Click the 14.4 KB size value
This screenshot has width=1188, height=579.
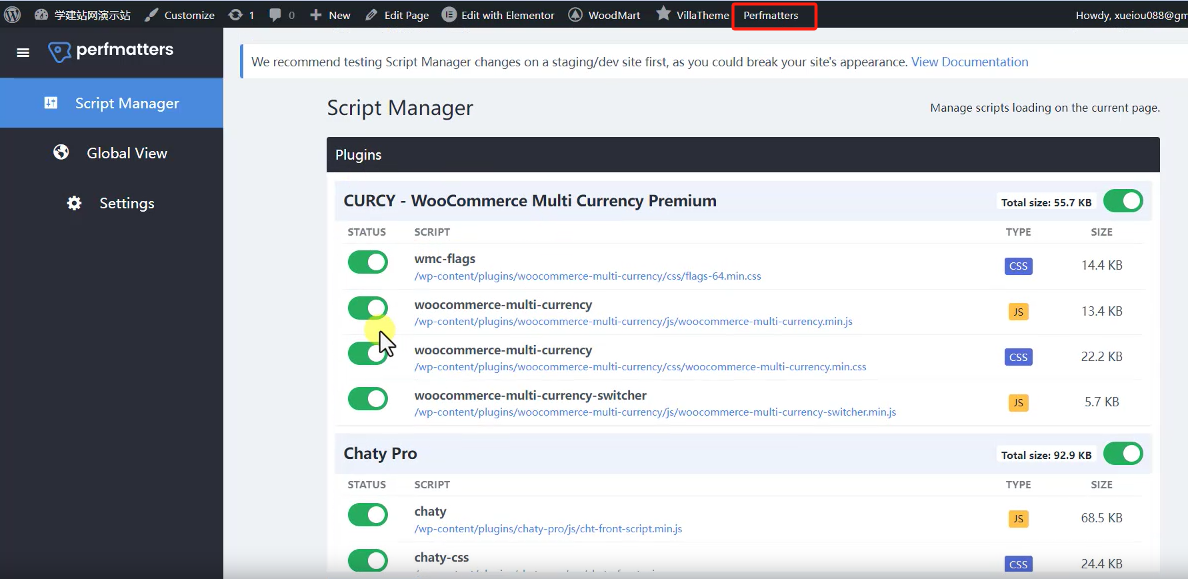pyautogui.click(x=1102, y=266)
